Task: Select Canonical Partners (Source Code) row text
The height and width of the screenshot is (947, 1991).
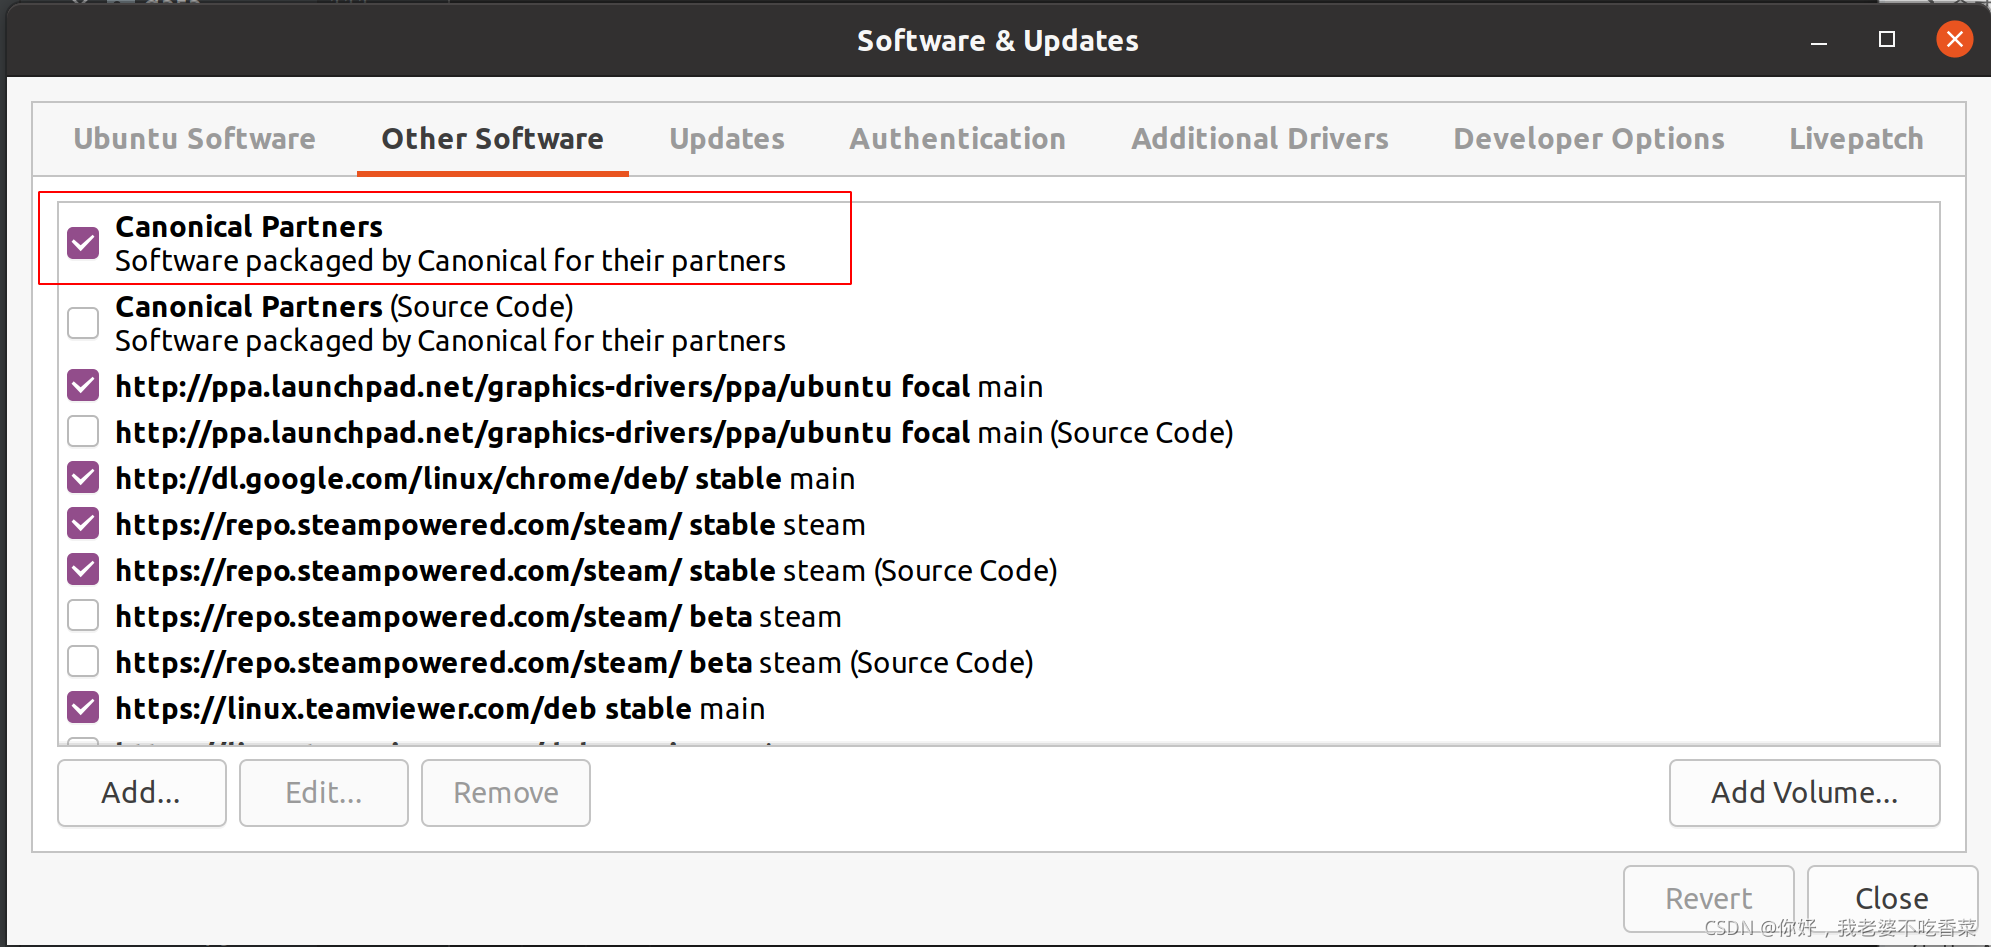Action: (x=450, y=323)
